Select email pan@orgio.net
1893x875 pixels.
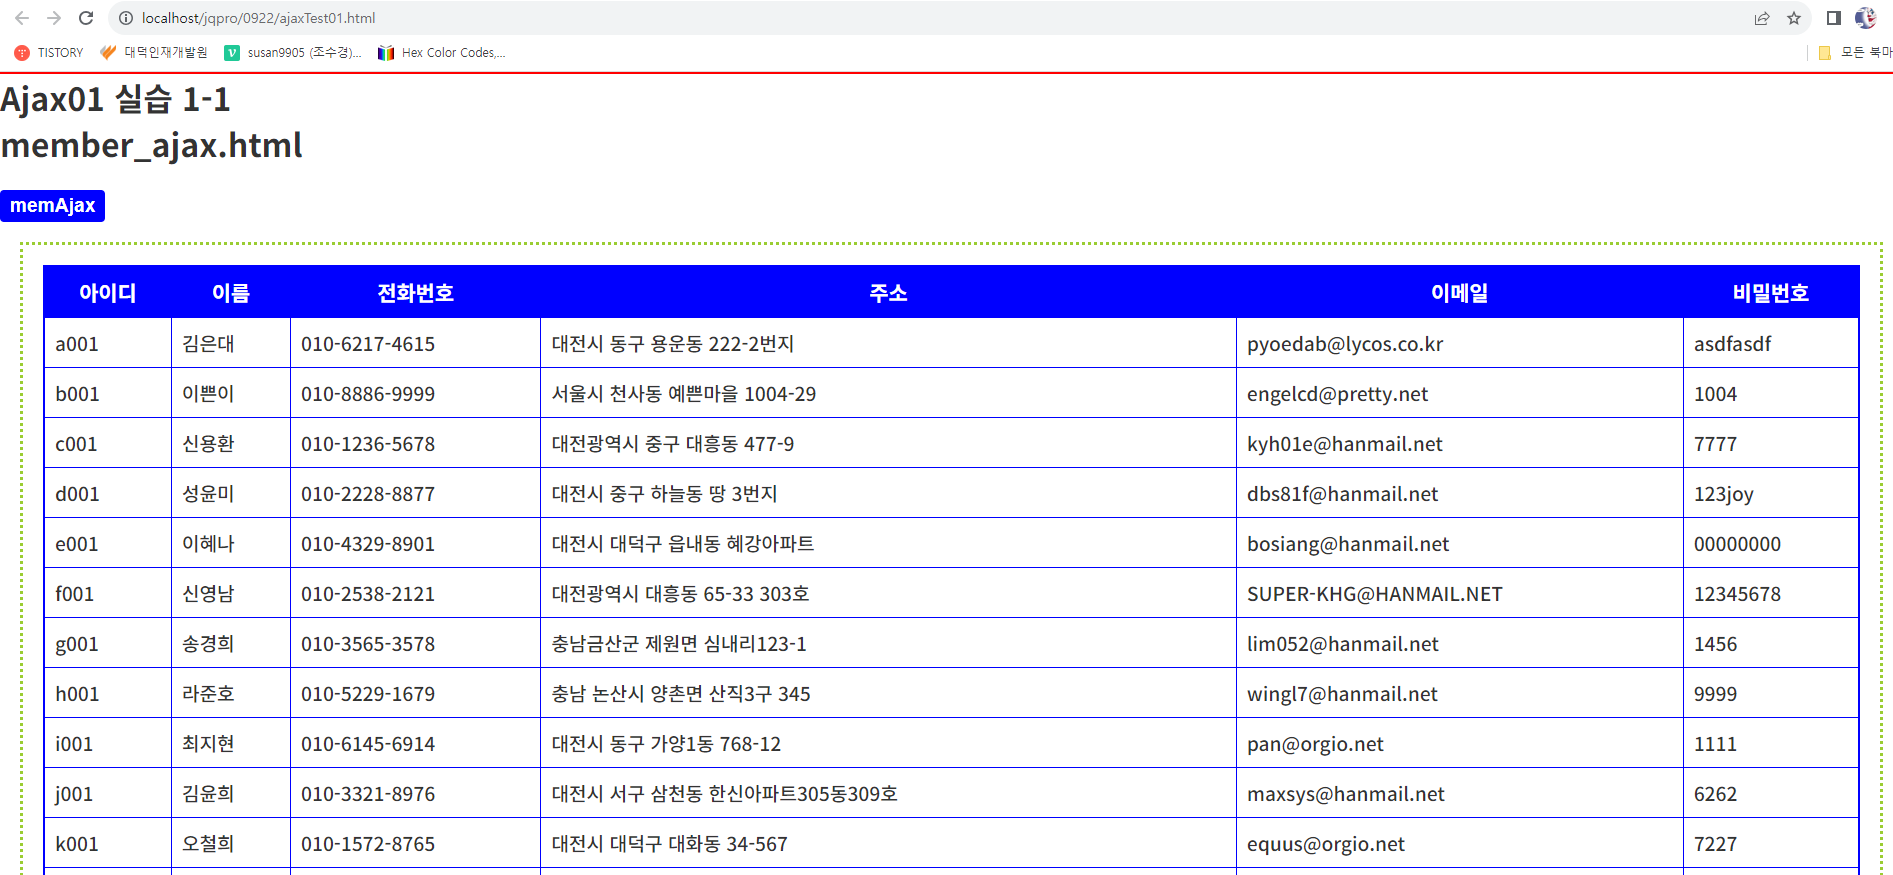pyautogui.click(x=1315, y=744)
